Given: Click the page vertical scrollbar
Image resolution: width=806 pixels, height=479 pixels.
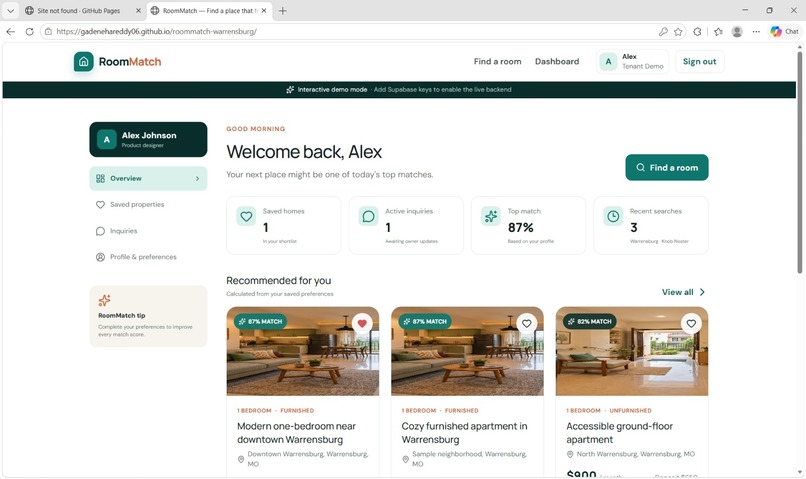Looking at the screenshot, I should click(x=799, y=162).
